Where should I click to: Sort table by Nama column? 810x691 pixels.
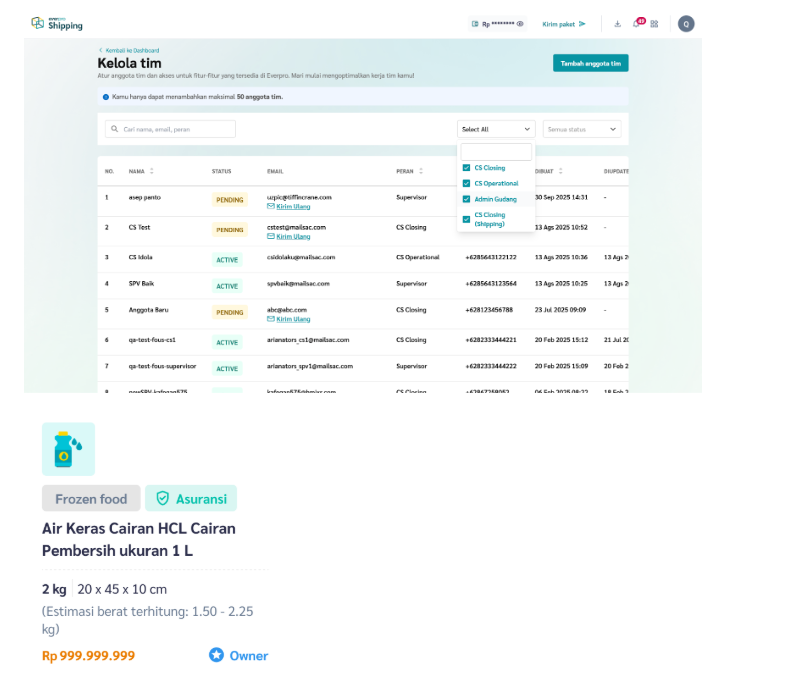point(150,171)
